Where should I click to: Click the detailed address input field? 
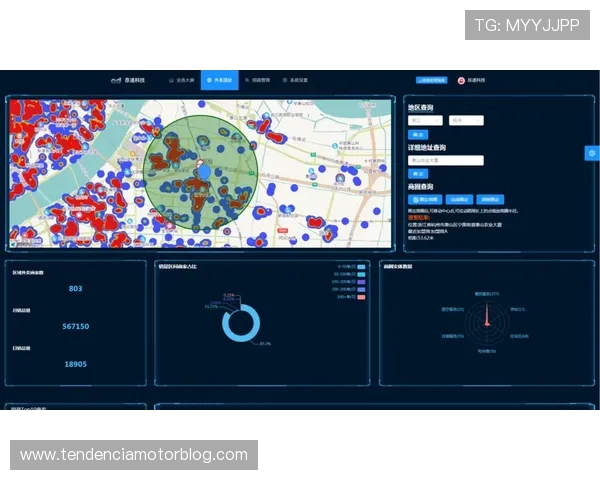[x=445, y=160]
